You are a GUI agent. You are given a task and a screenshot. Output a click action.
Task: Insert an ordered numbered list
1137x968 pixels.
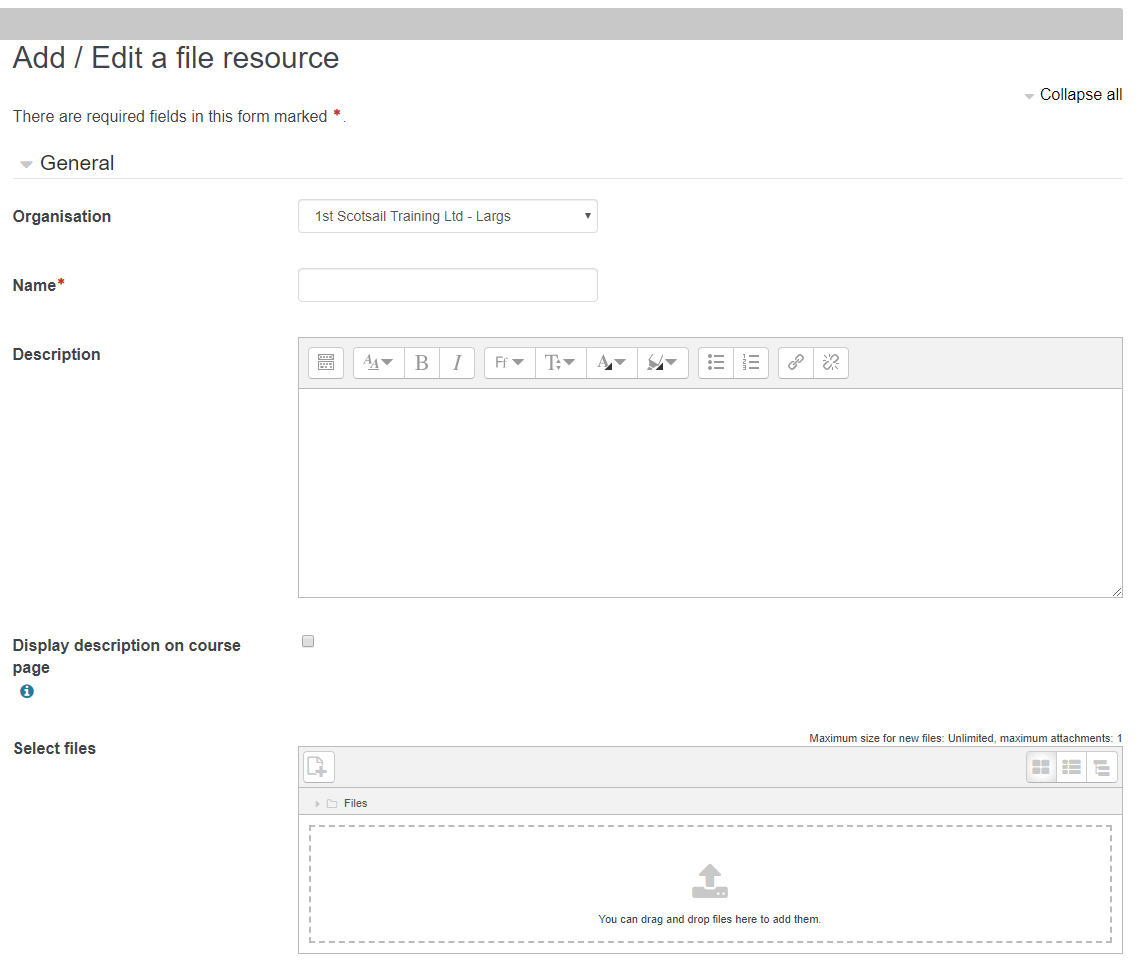(x=751, y=363)
